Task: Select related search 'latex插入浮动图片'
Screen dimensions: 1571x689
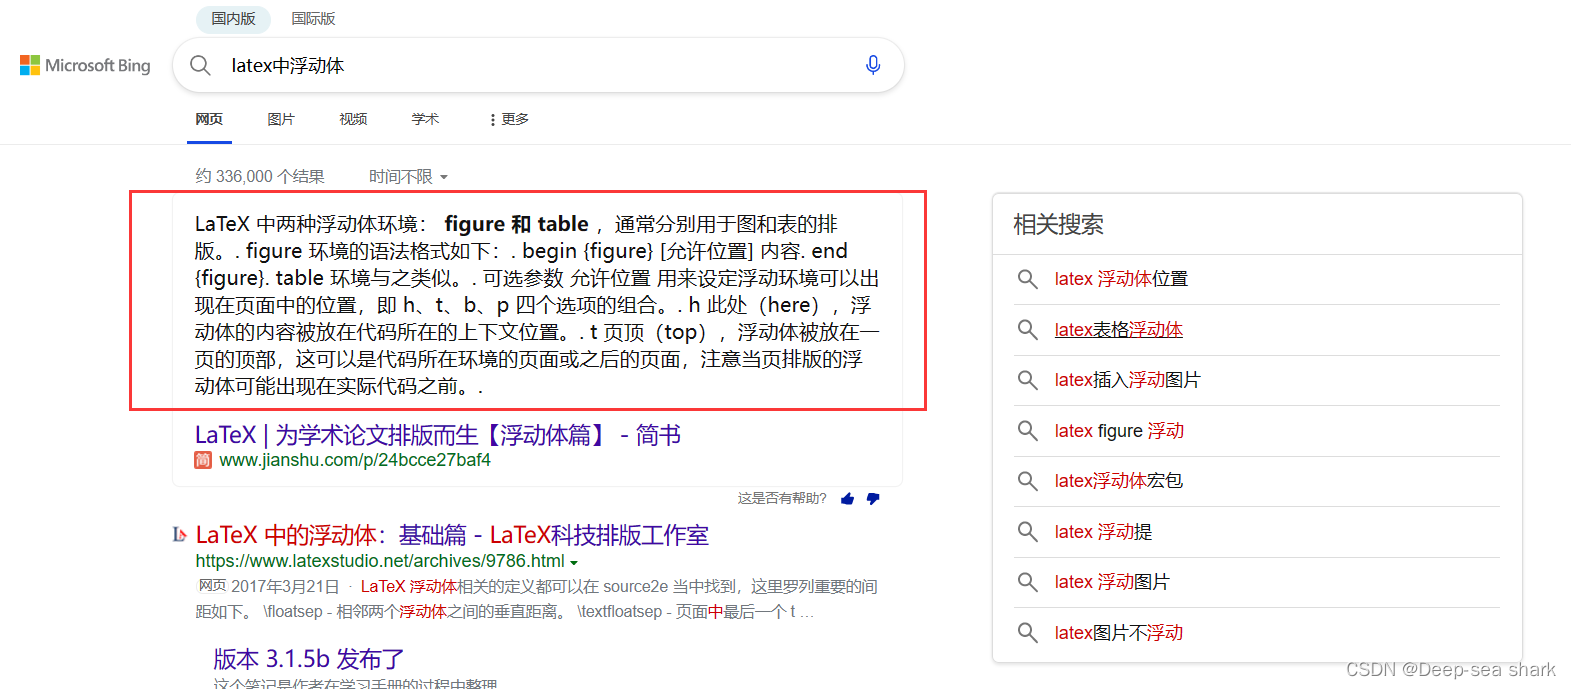Action: pos(1127,380)
